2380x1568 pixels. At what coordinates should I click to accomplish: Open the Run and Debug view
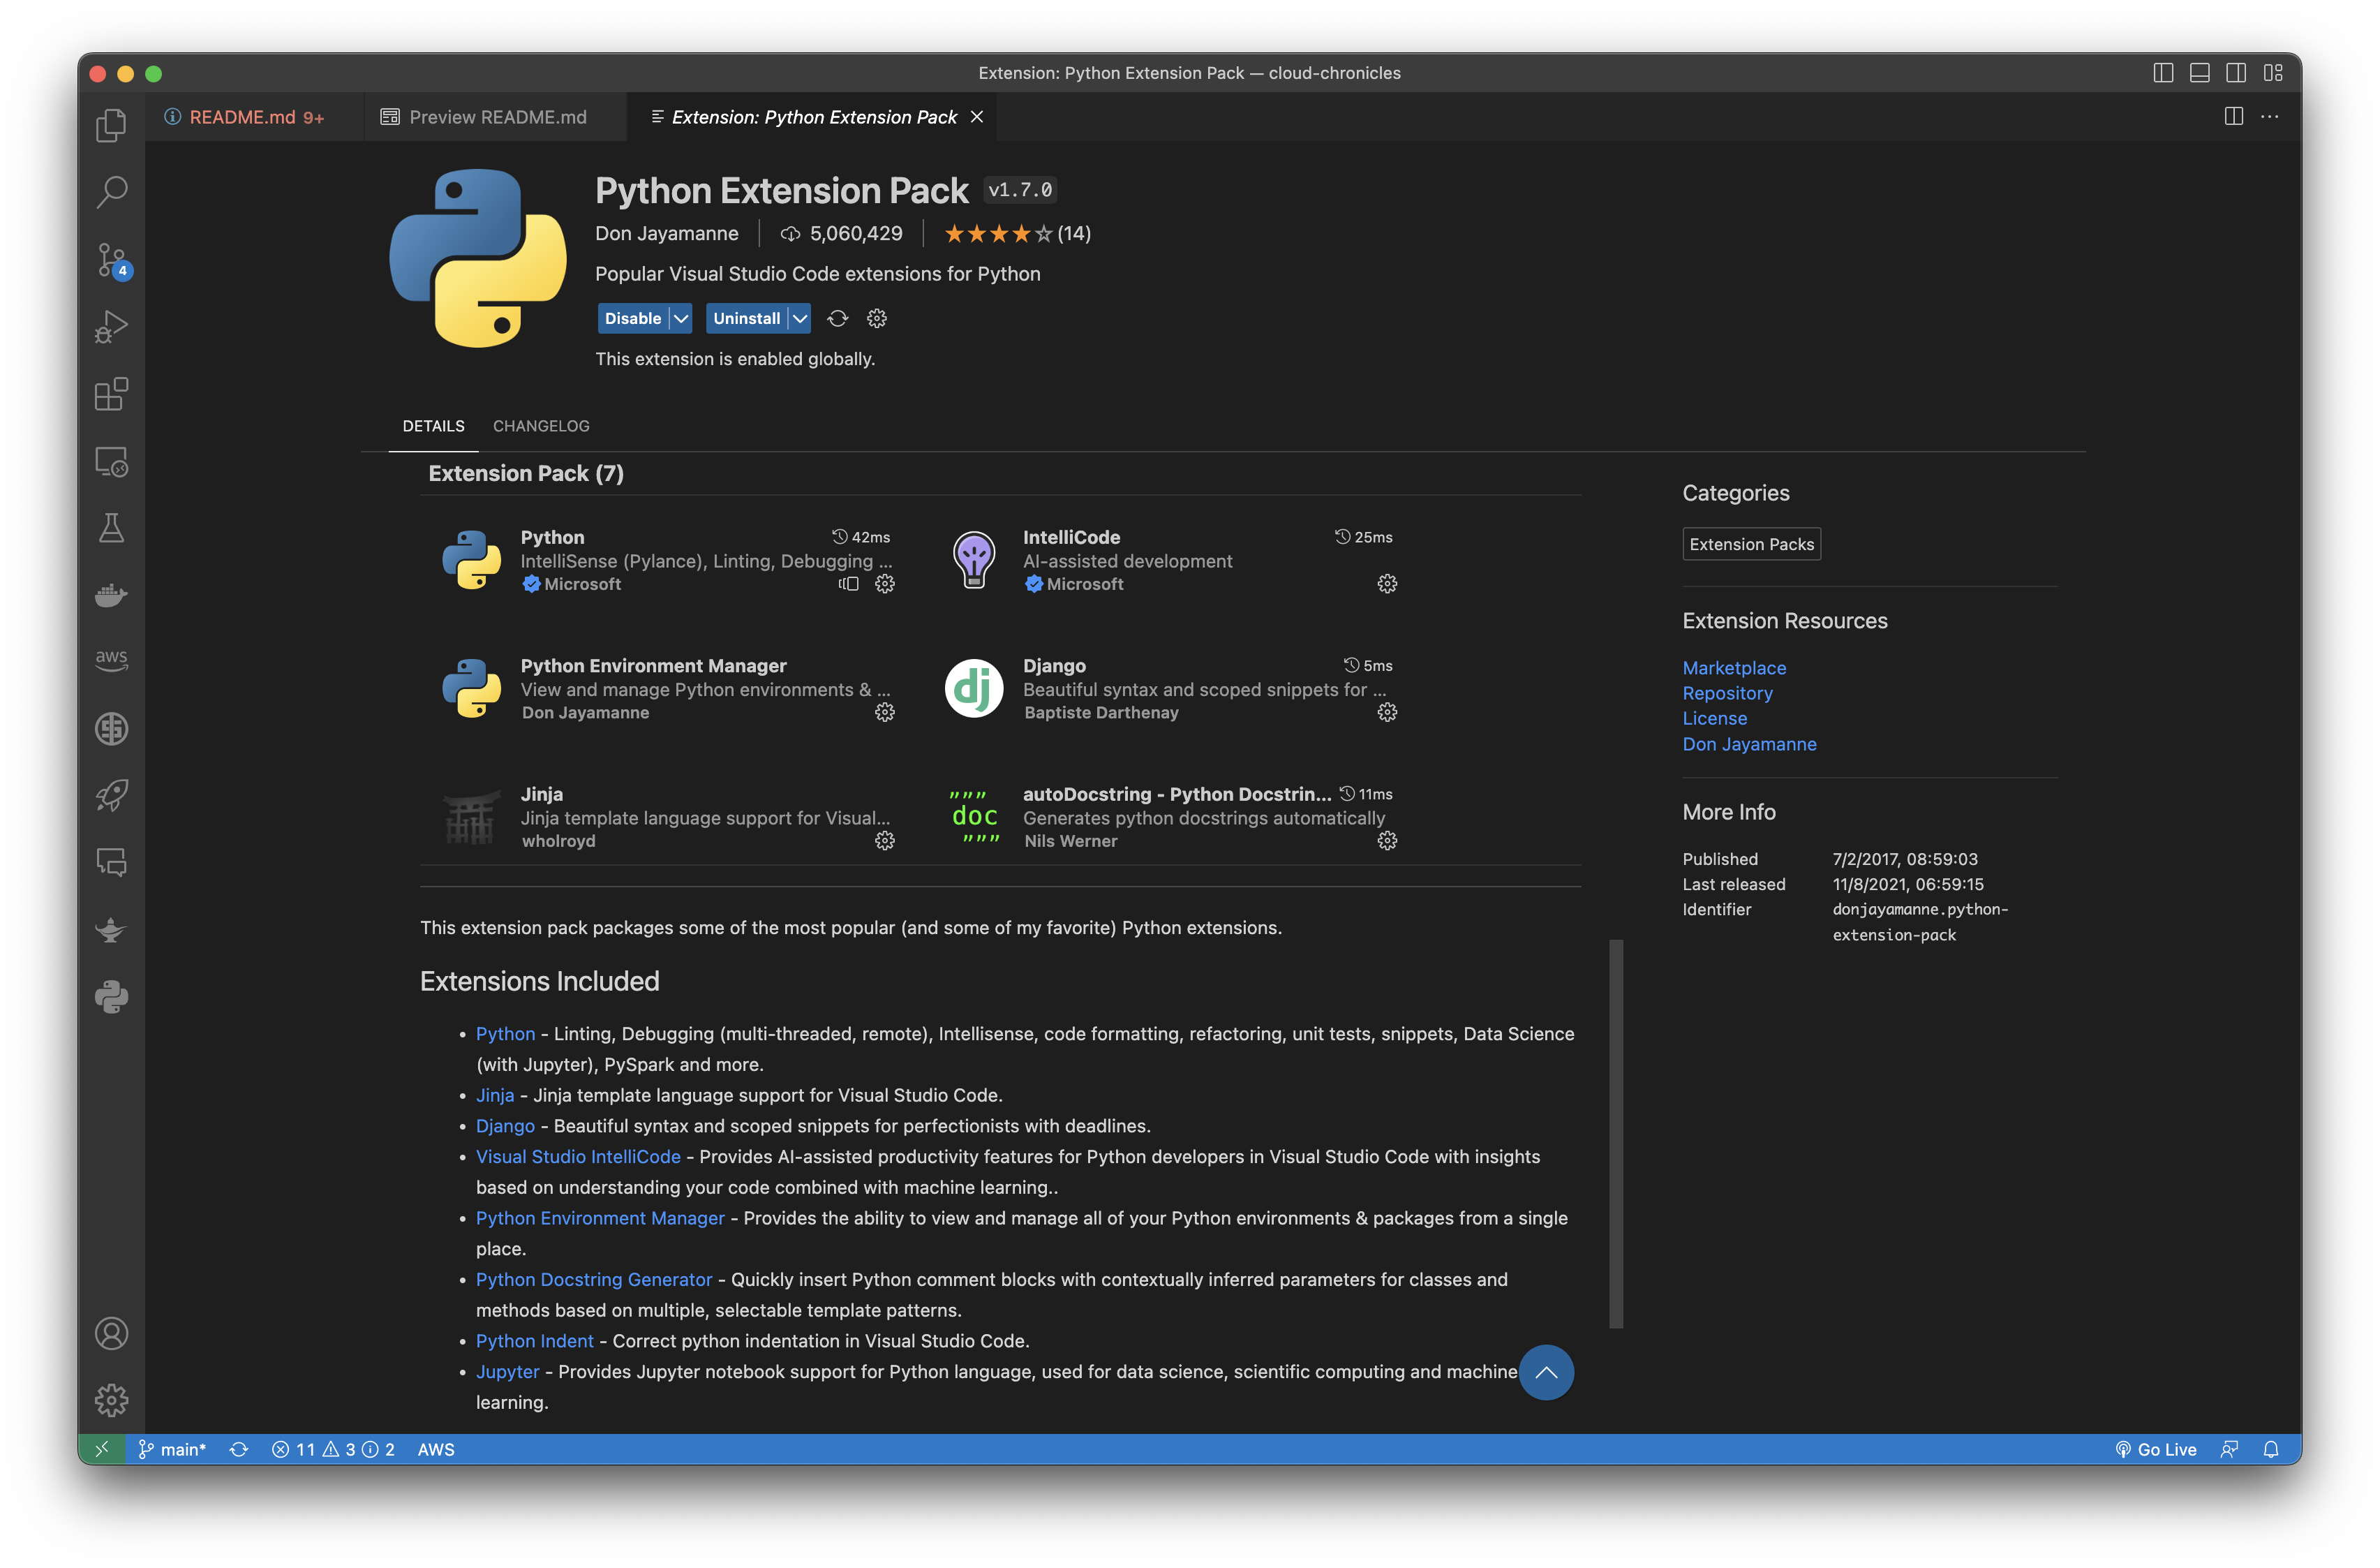[x=111, y=327]
